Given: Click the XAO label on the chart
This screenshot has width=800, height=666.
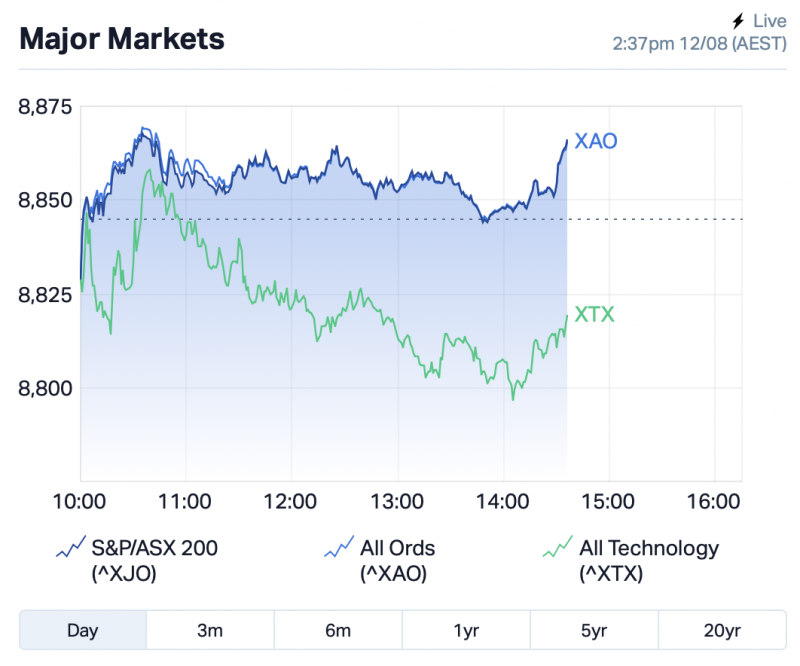Looking at the screenshot, I should 596,141.
